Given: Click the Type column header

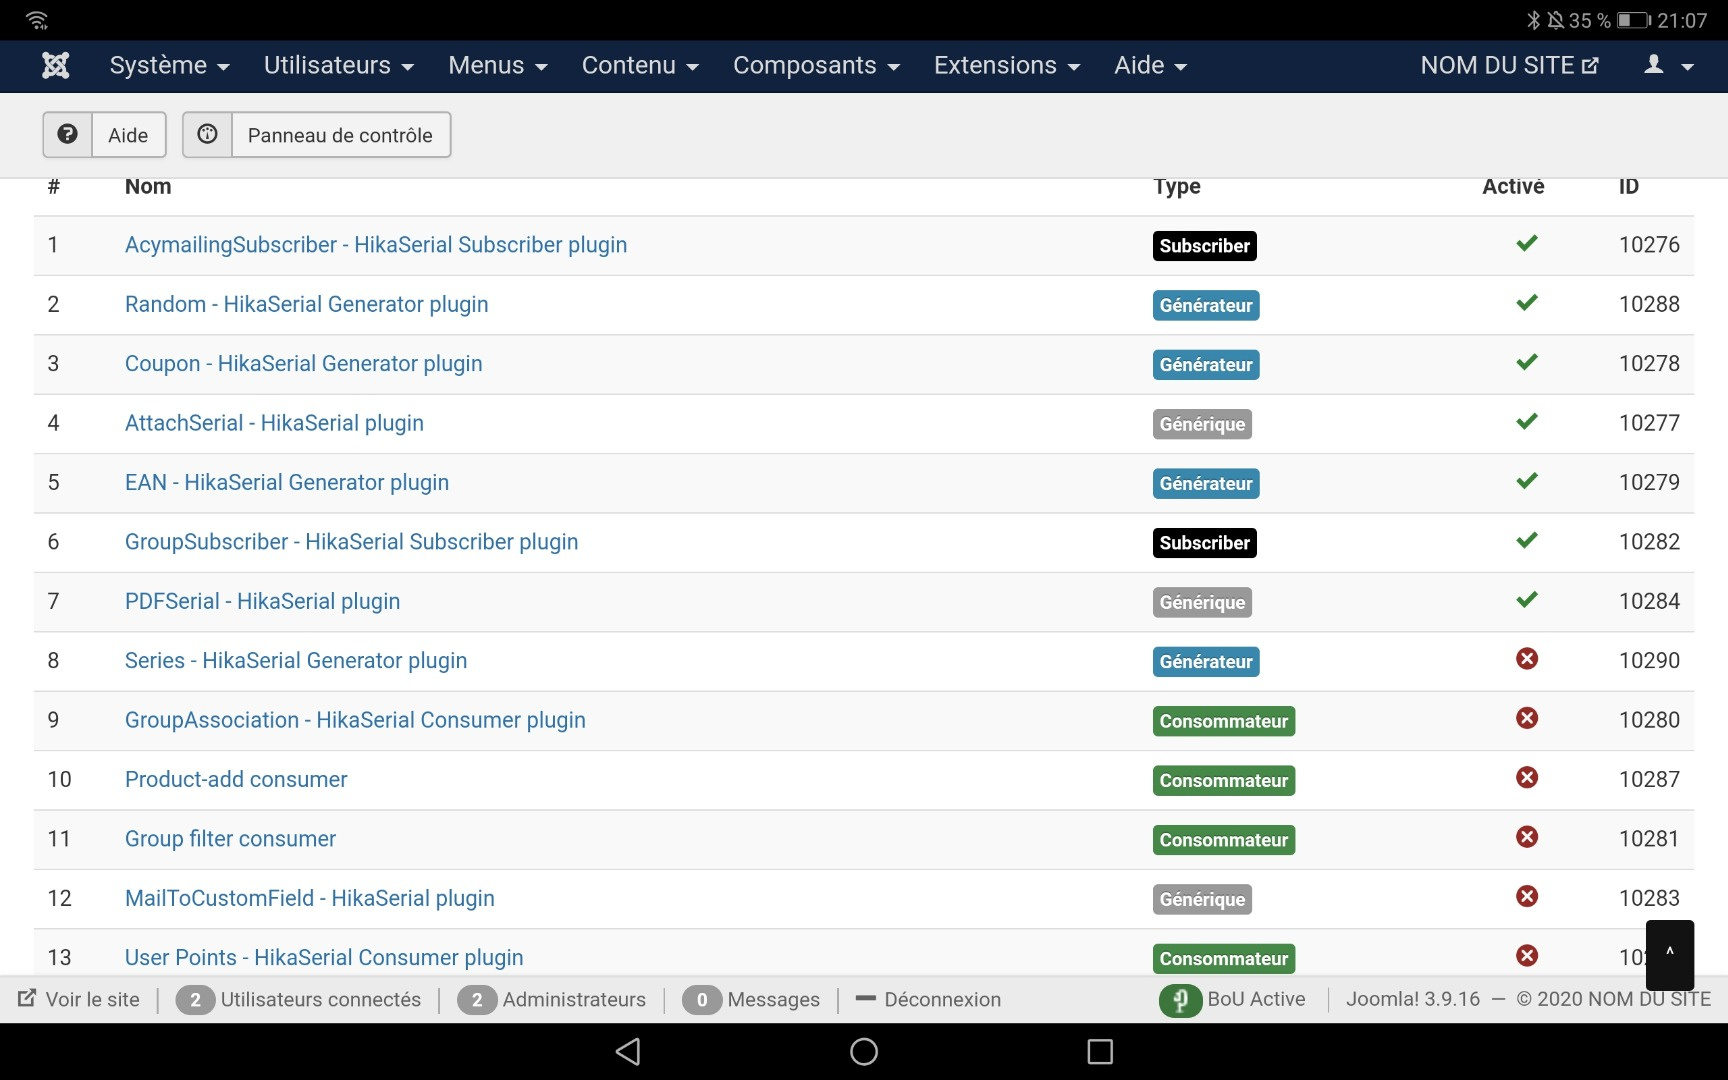Looking at the screenshot, I should pyautogui.click(x=1177, y=187).
